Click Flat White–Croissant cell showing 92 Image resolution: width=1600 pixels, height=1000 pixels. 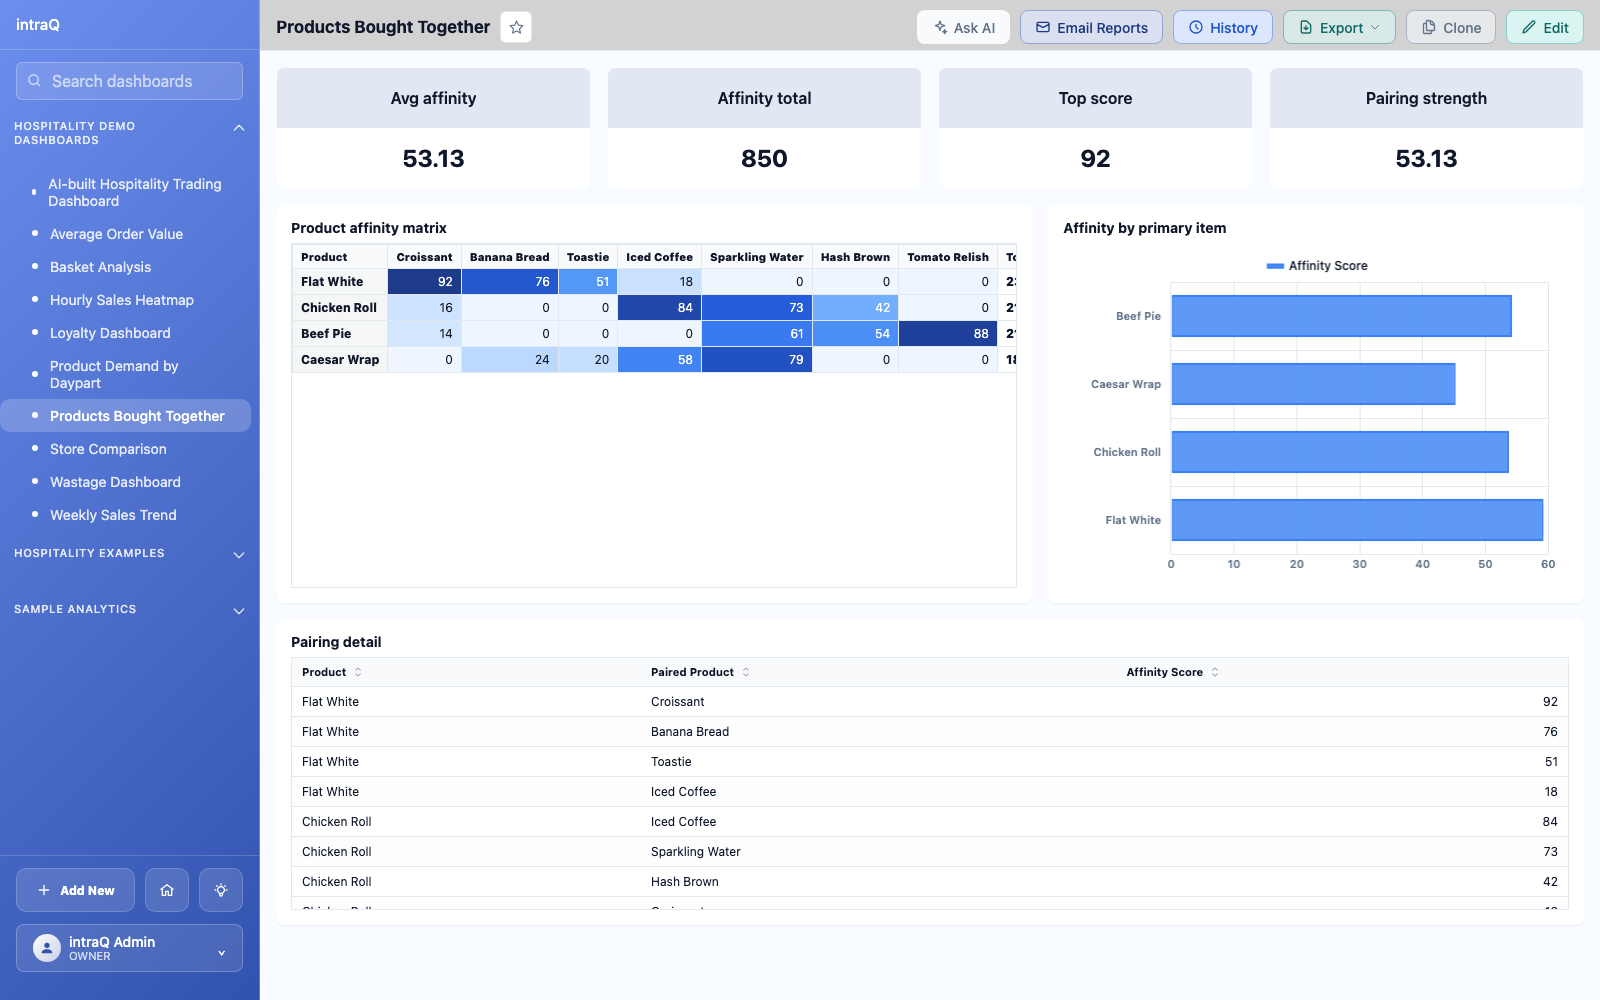[x=424, y=282]
